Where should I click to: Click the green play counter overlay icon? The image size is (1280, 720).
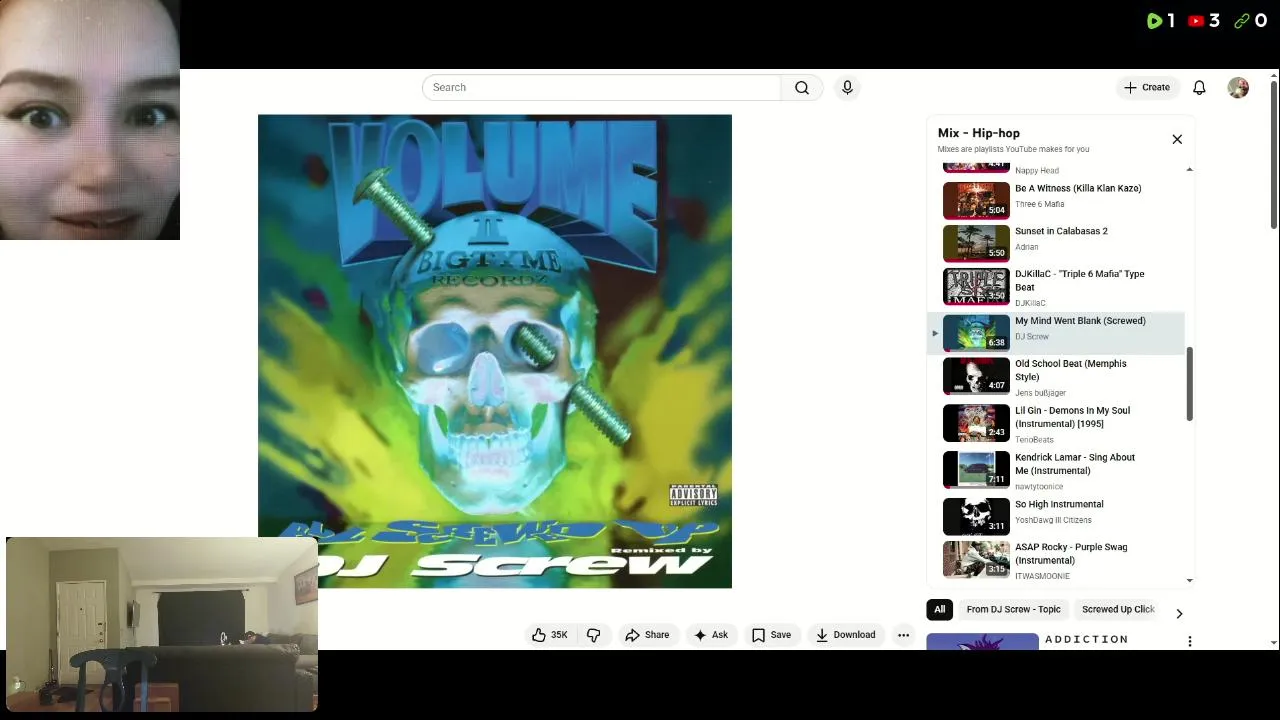(x=1155, y=20)
